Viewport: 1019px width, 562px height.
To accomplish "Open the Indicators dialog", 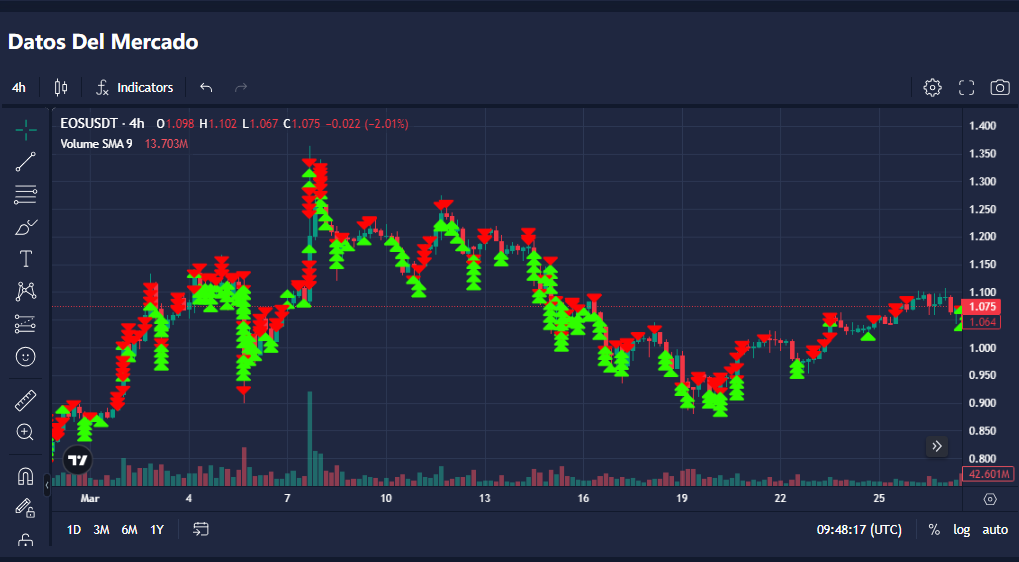I will click(x=135, y=88).
